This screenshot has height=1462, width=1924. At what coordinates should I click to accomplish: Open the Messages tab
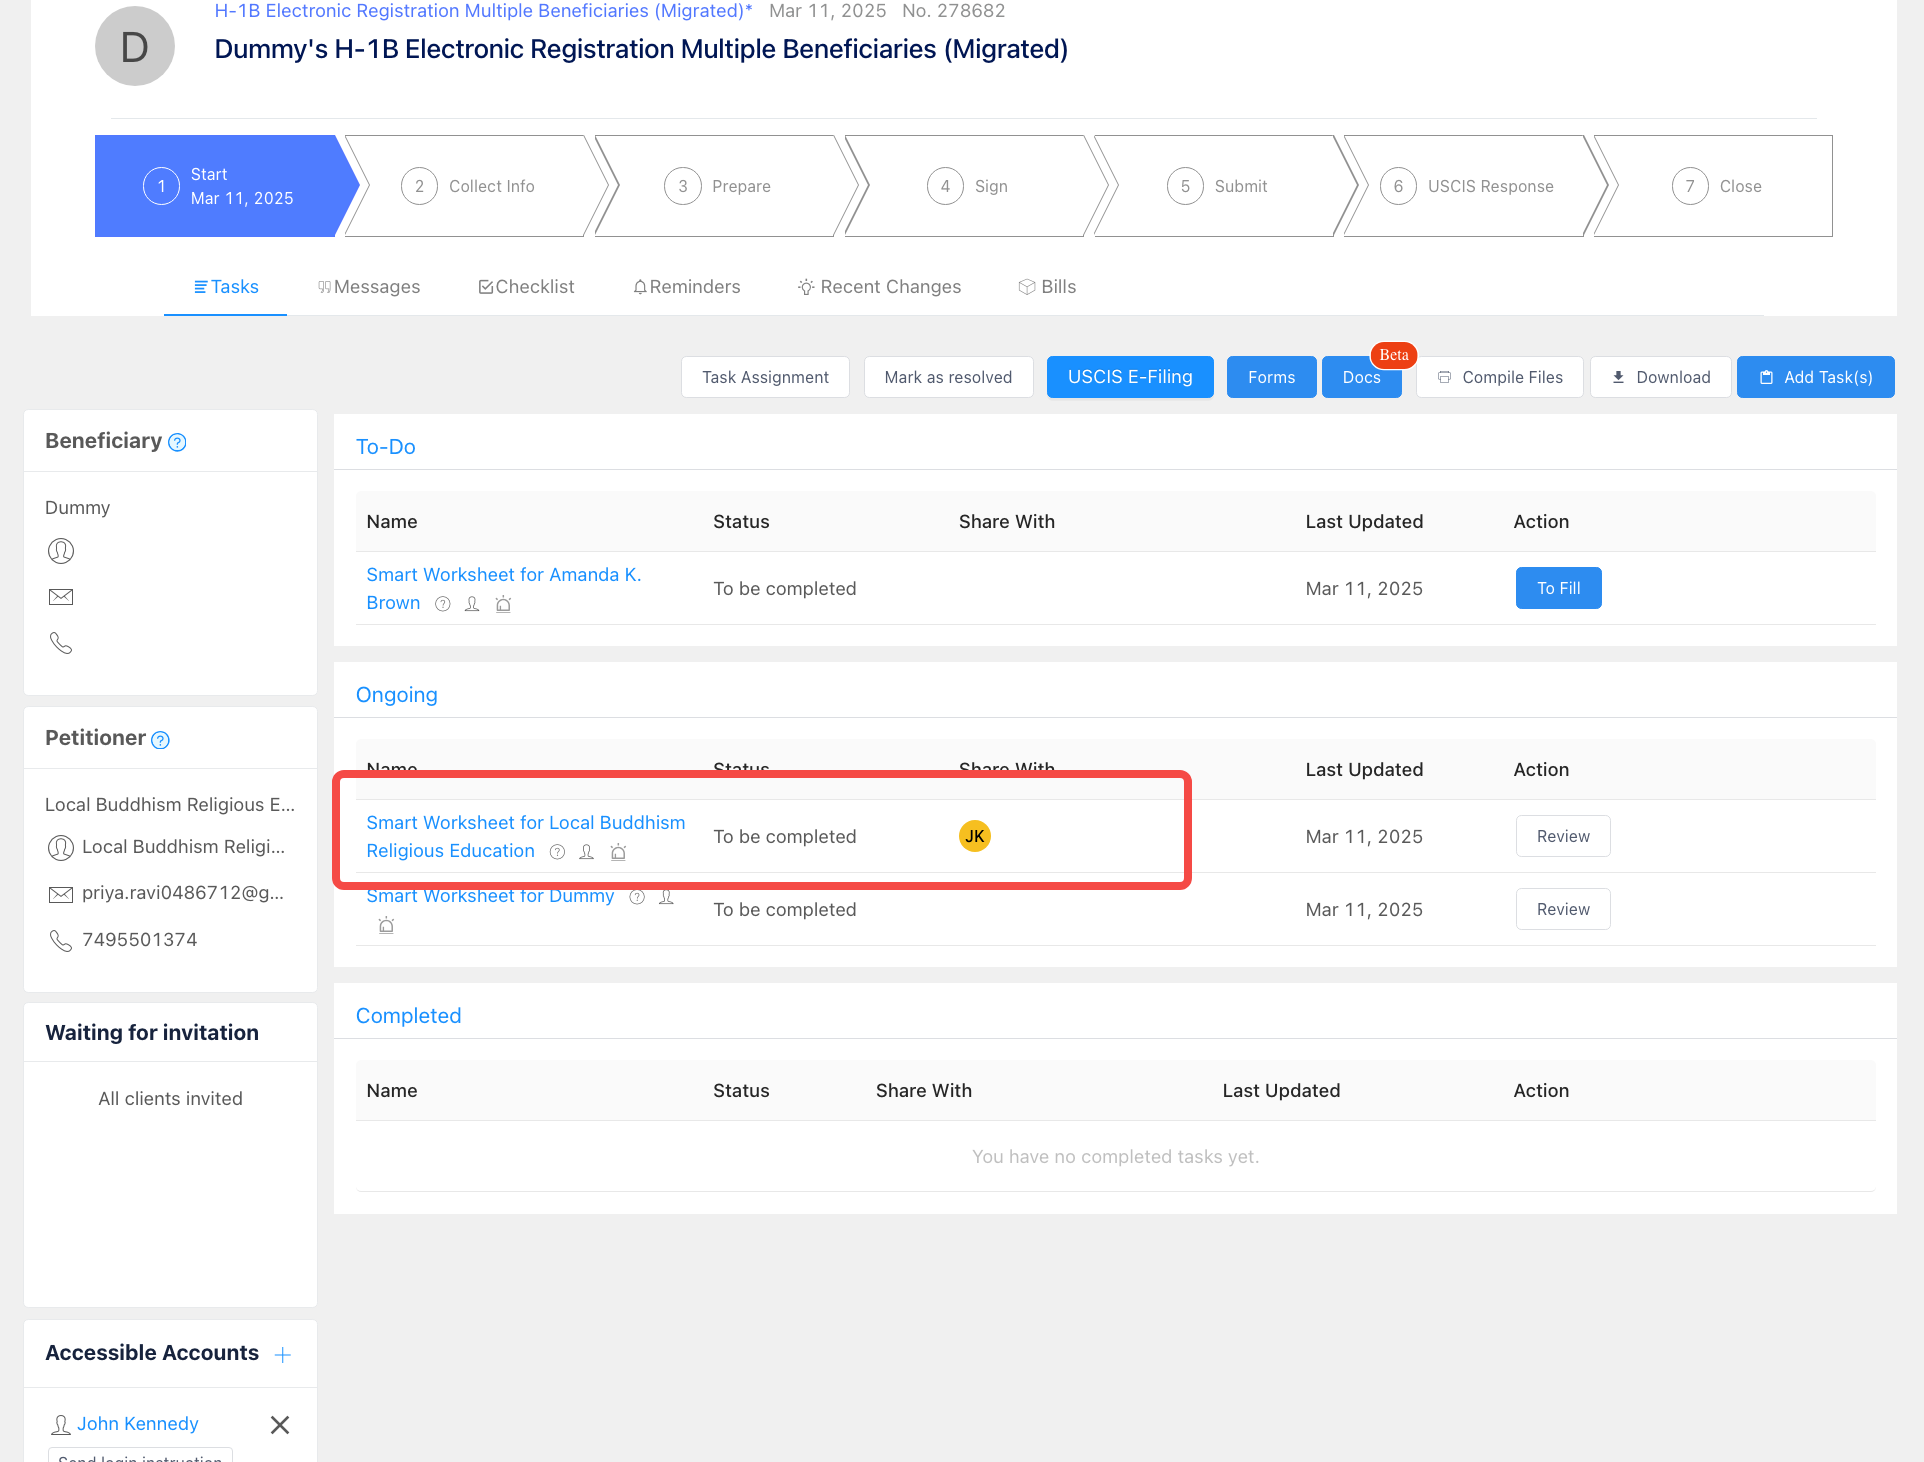coord(369,287)
